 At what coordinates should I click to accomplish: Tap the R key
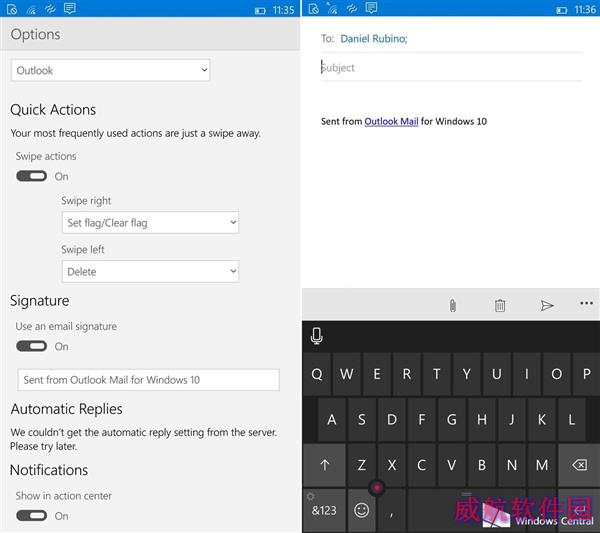(407, 374)
